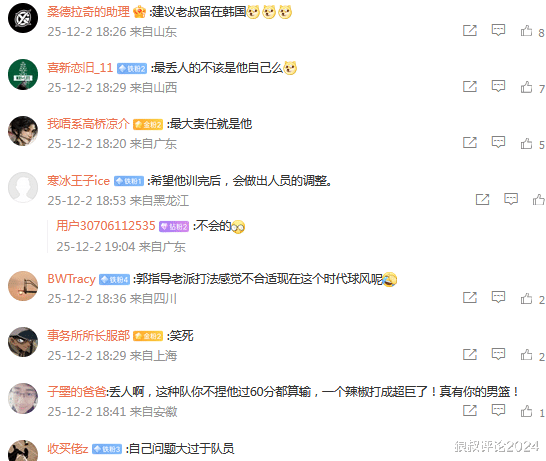Click 喜新恋旧_11's green avatar
The image size is (546, 461).
[23, 75]
